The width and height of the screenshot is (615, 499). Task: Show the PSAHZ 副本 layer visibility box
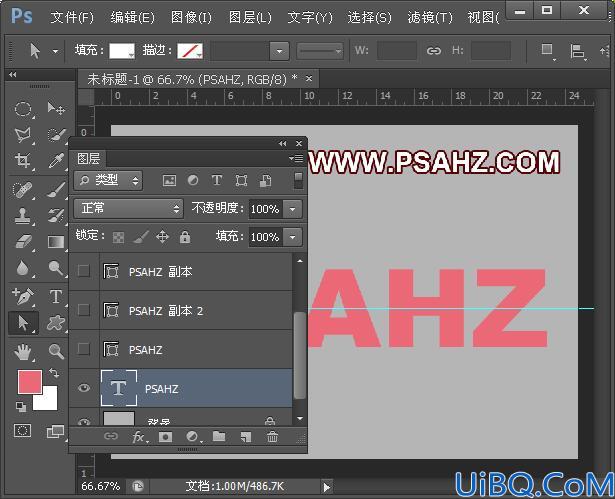[84, 271]
